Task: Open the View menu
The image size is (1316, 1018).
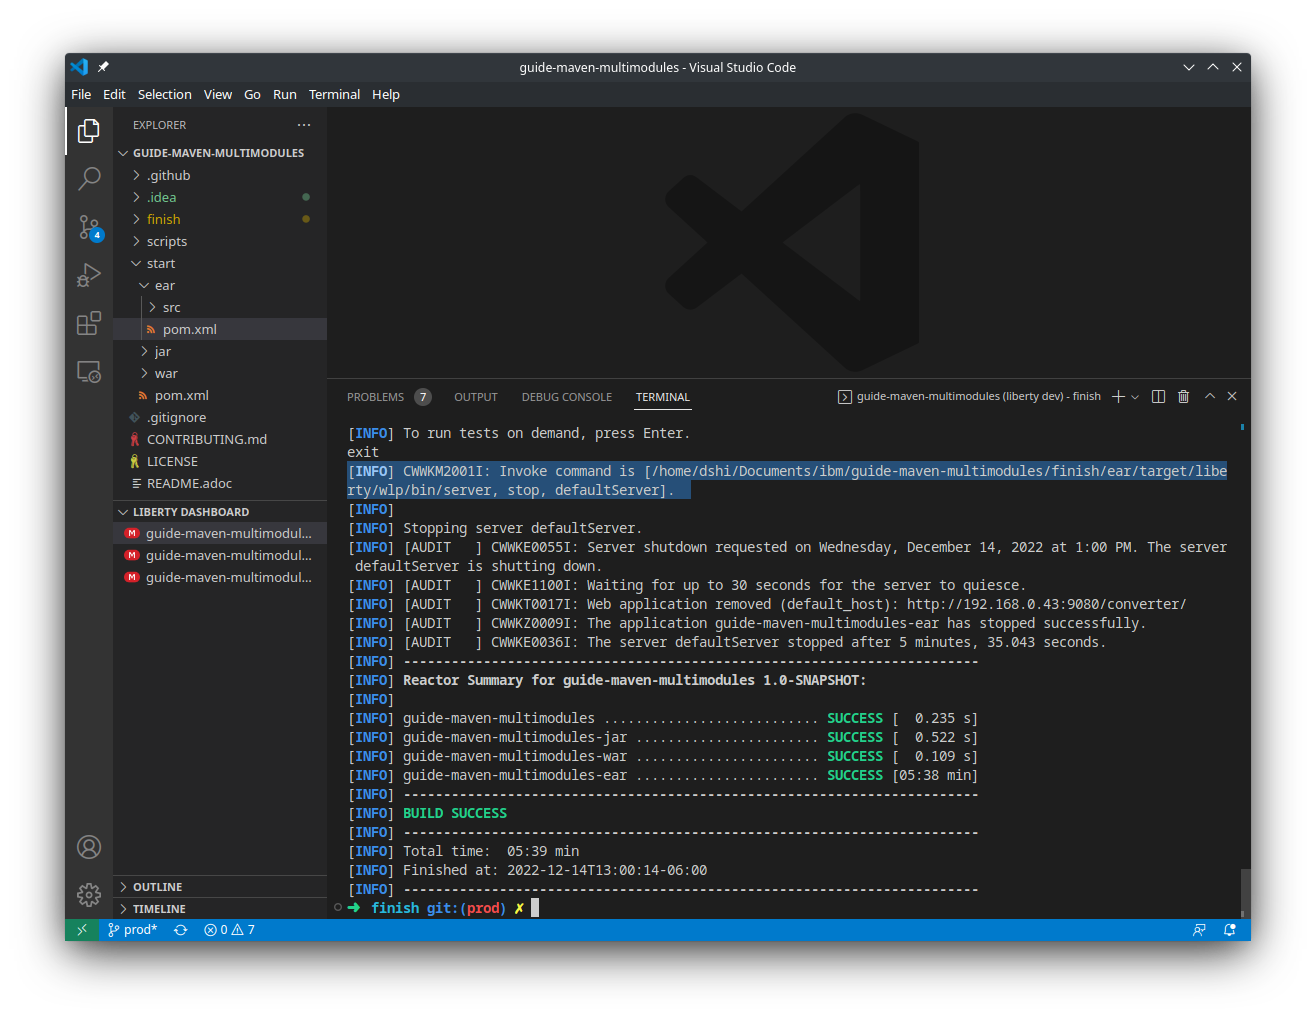Action: 217,94
